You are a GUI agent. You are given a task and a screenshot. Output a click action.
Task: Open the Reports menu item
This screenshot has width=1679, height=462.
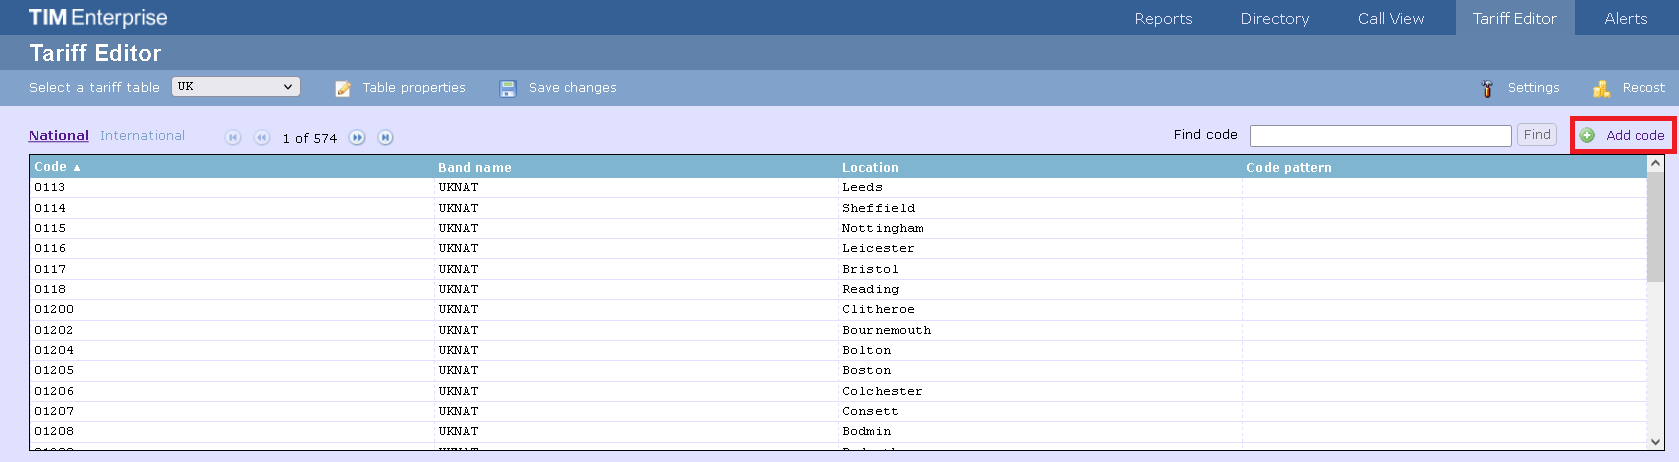[x=1163, y=18]
